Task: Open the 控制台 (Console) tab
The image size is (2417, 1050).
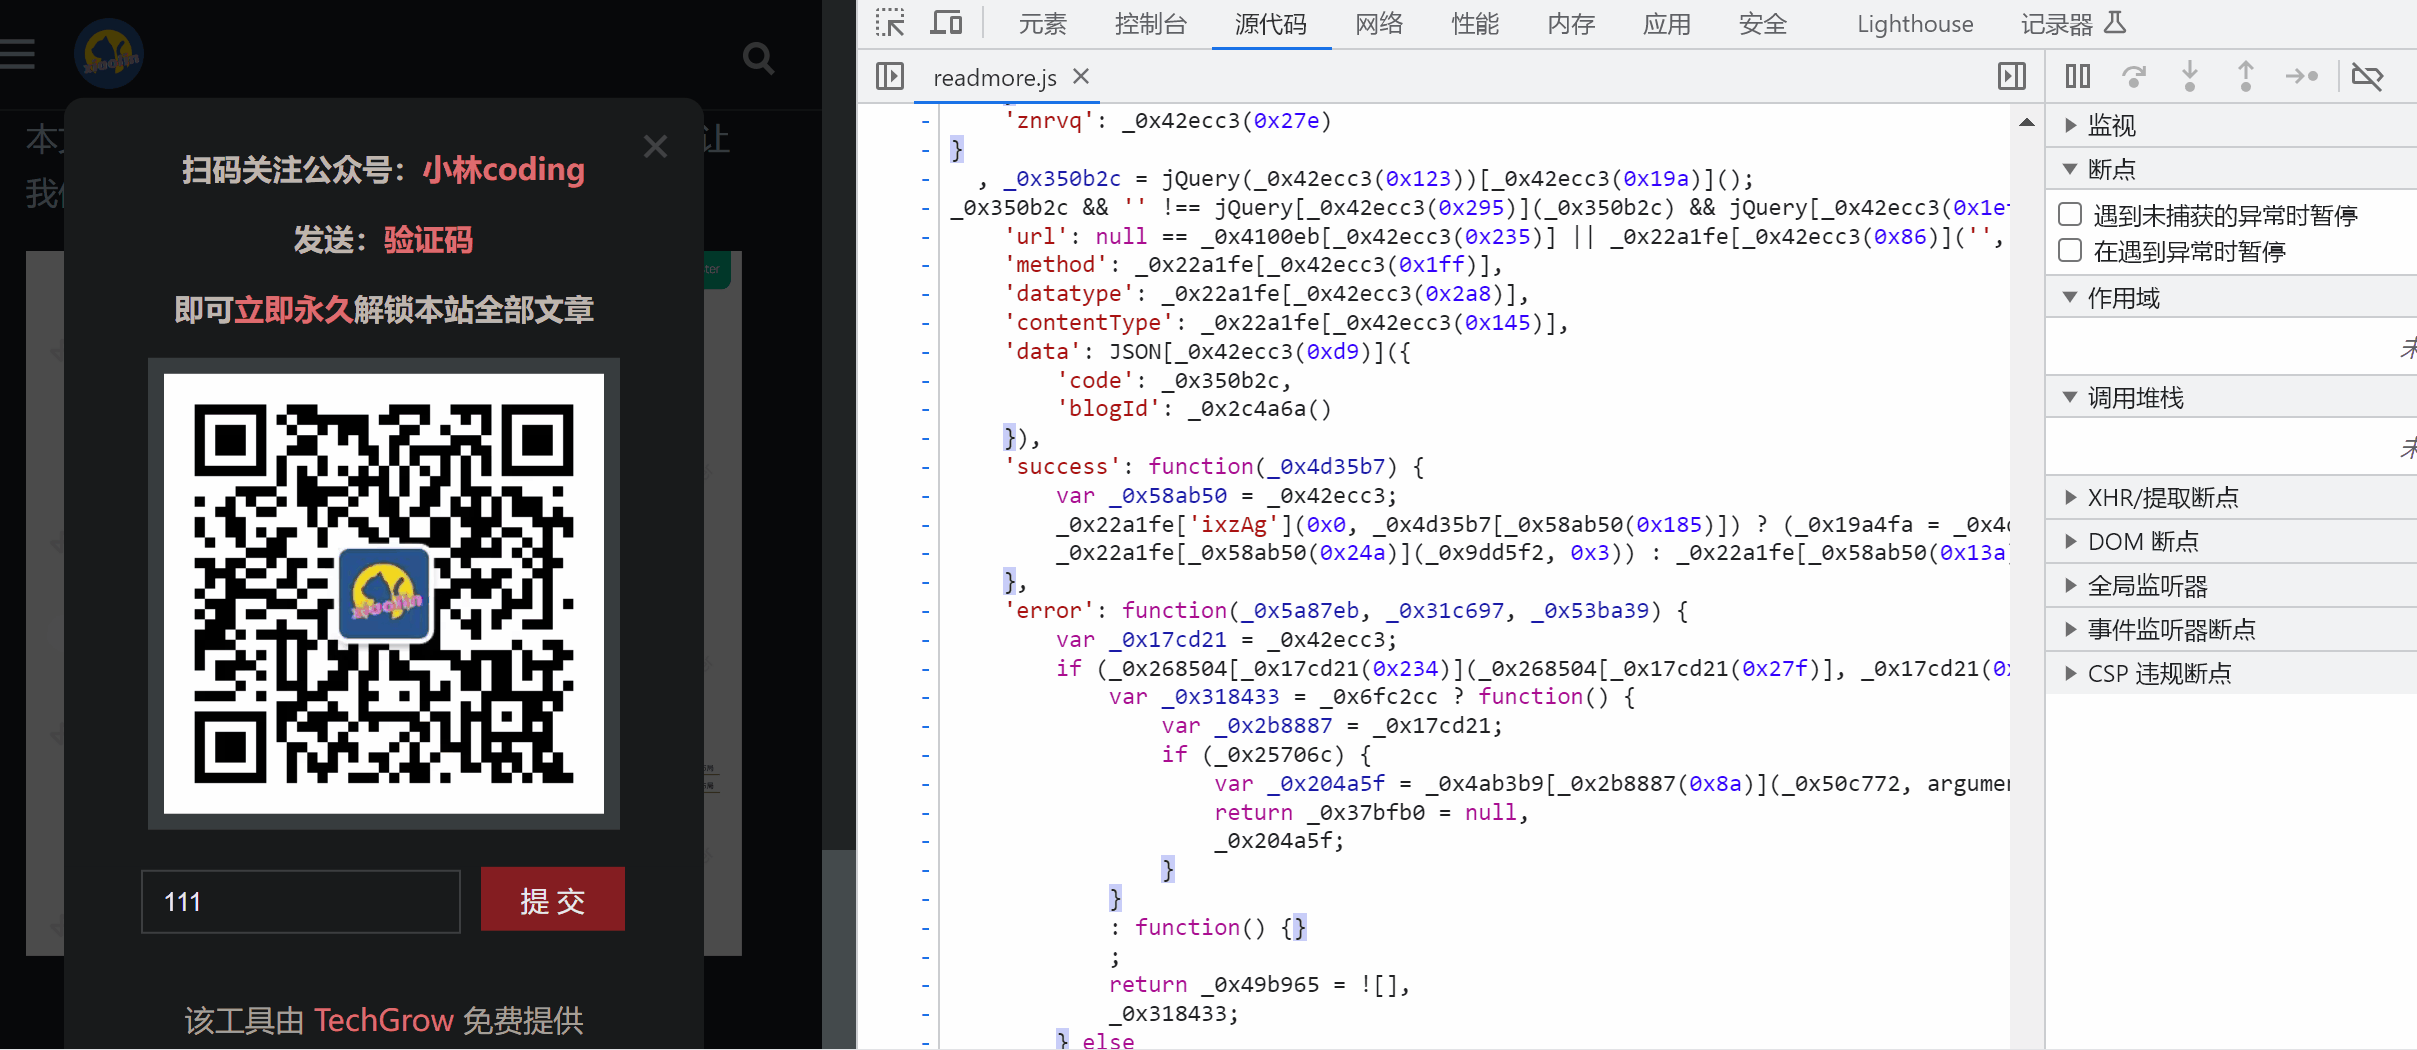Action: pyautogui.click(x=1151, y=24)
